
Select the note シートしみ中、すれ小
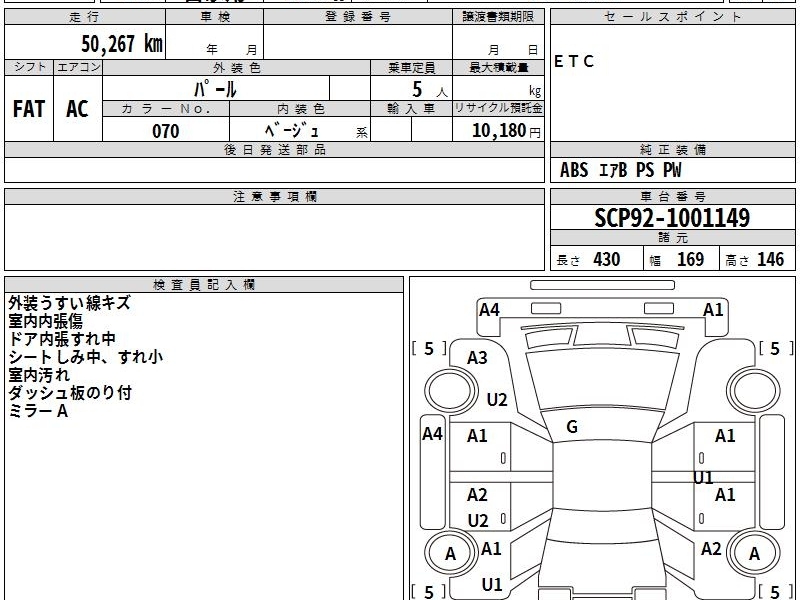[85, 357]
